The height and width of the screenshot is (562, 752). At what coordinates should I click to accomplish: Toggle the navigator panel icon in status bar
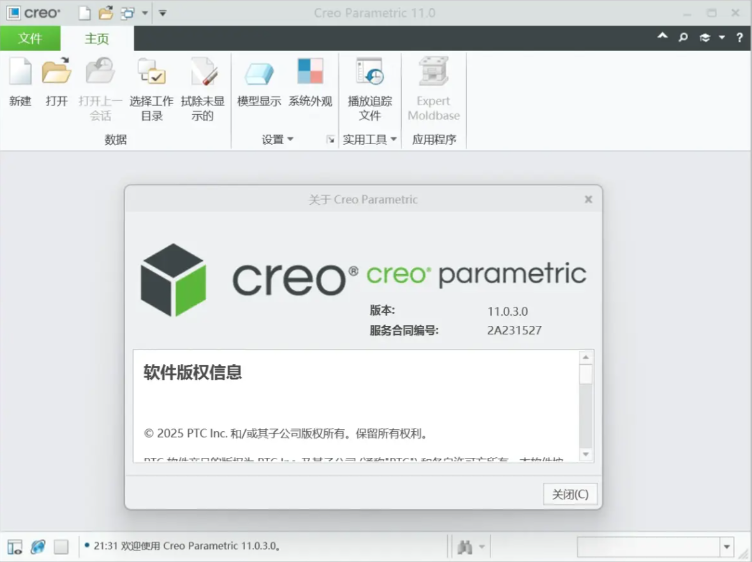tap(15, 547)
